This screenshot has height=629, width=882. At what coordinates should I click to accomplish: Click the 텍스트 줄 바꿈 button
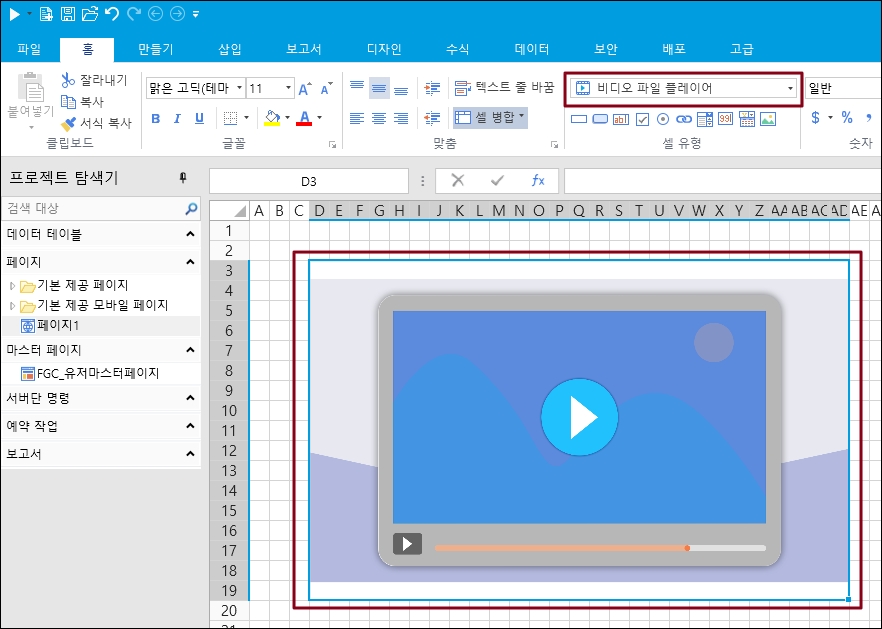click(504, 88)
